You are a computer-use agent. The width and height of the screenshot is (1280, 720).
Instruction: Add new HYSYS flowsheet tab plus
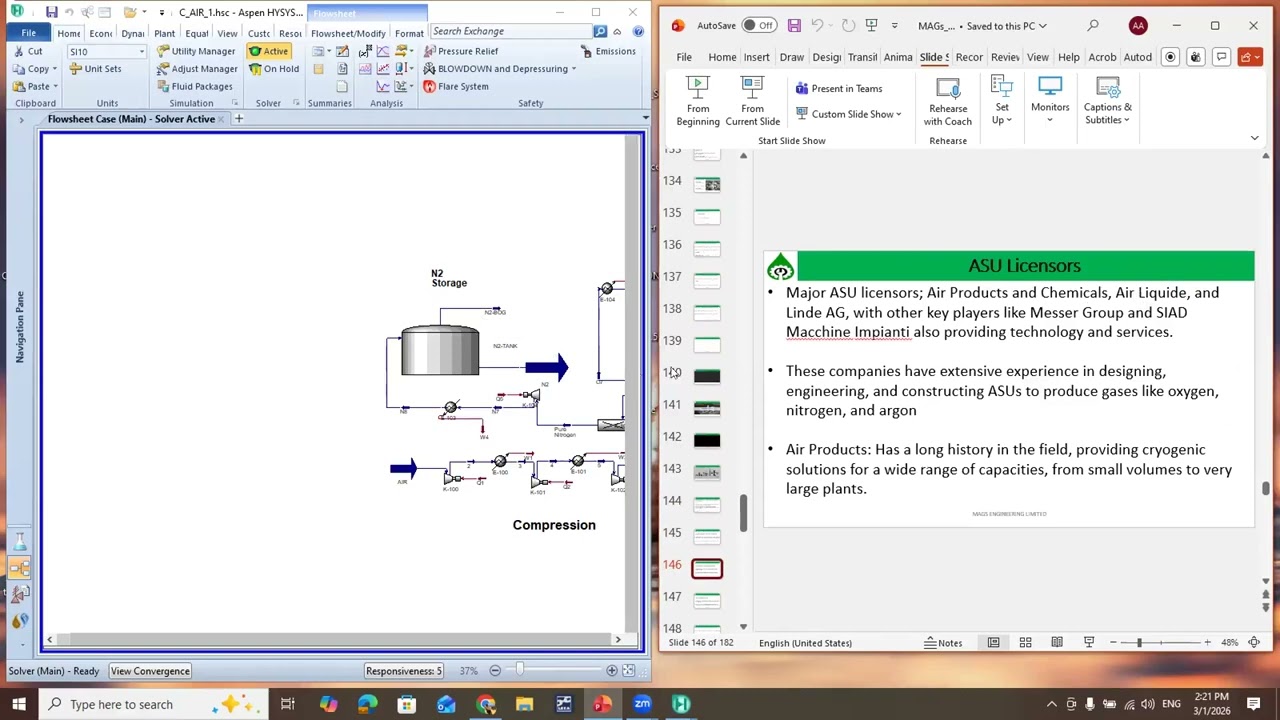(x=238, y=119)
